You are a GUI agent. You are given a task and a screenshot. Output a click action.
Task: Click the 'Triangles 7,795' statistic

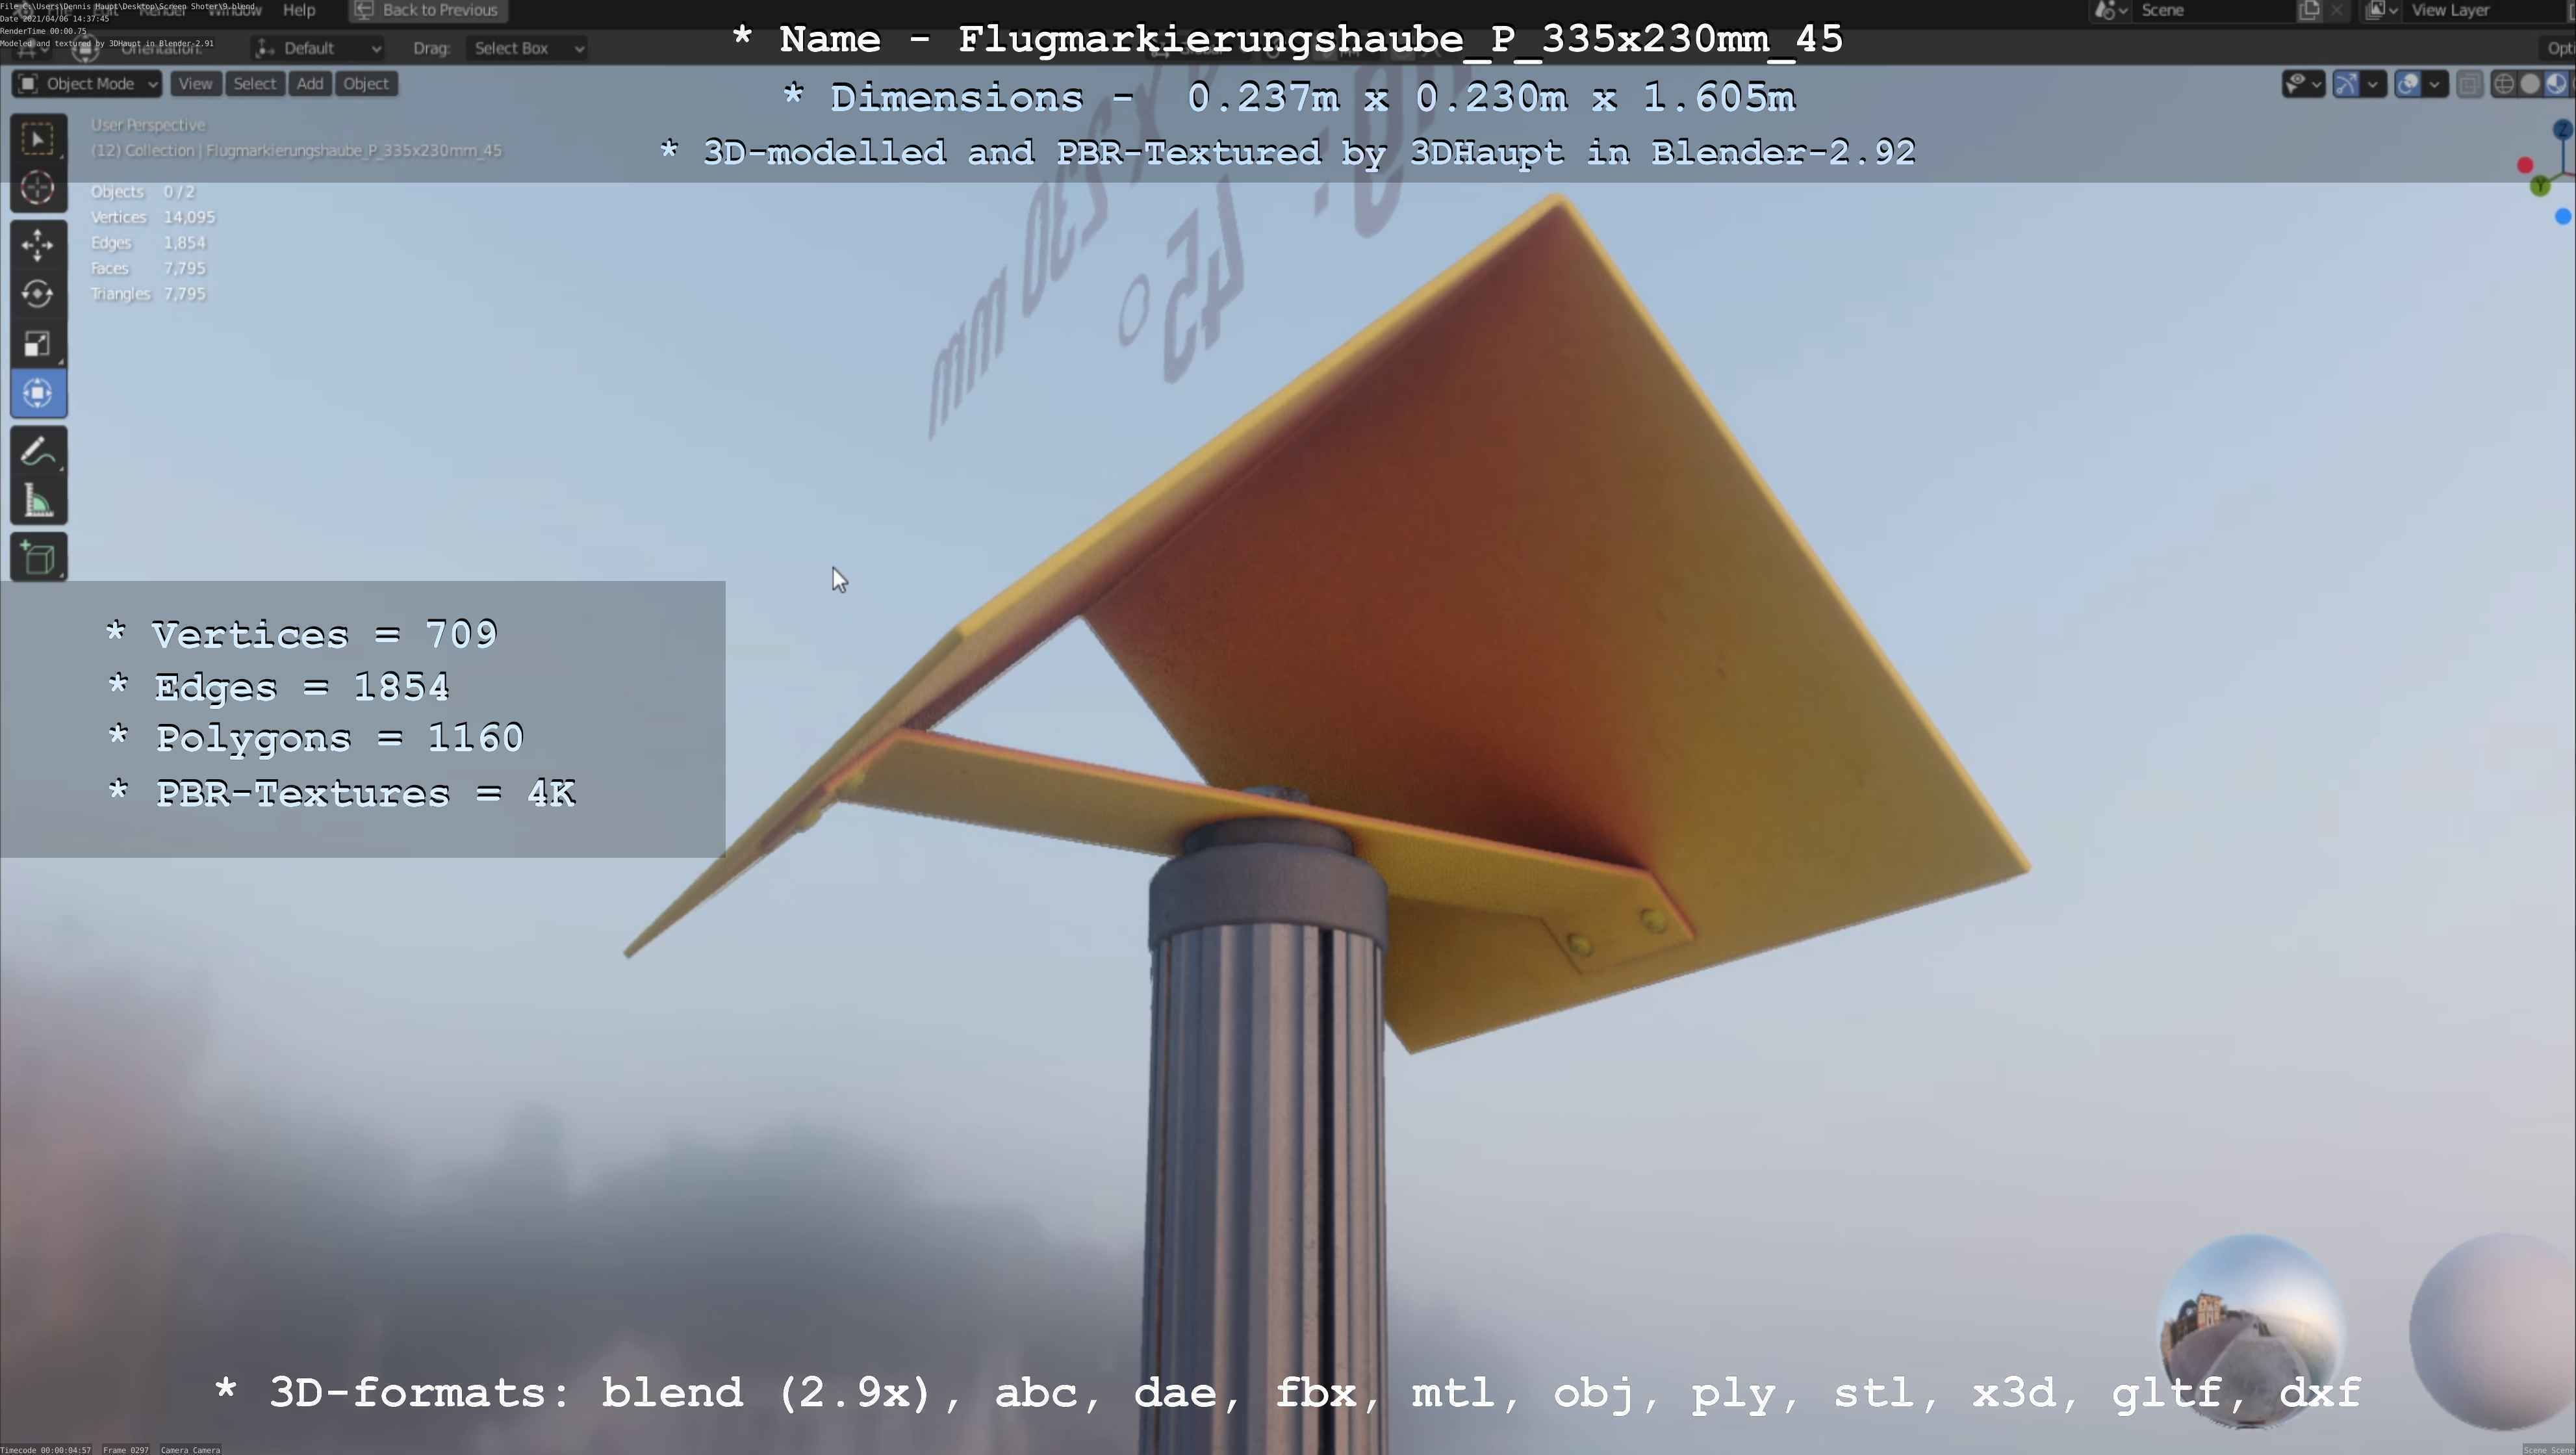[x=148, y=294]
